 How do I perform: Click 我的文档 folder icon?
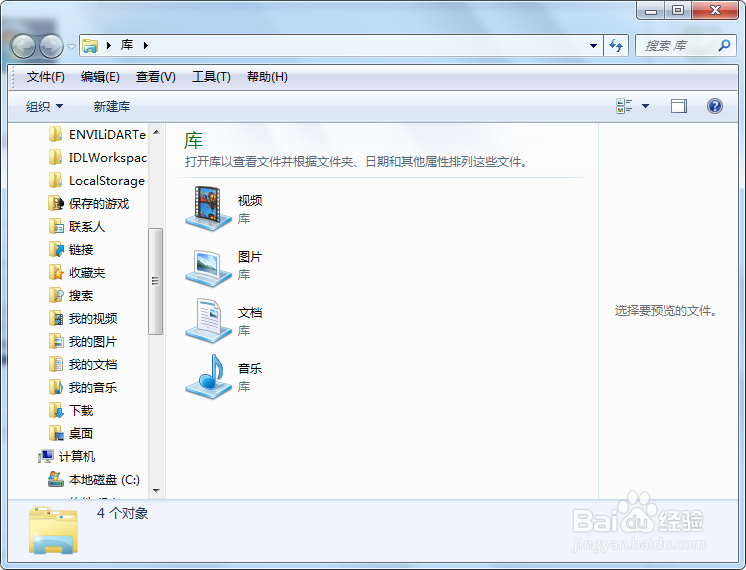[x=56, y=364]
